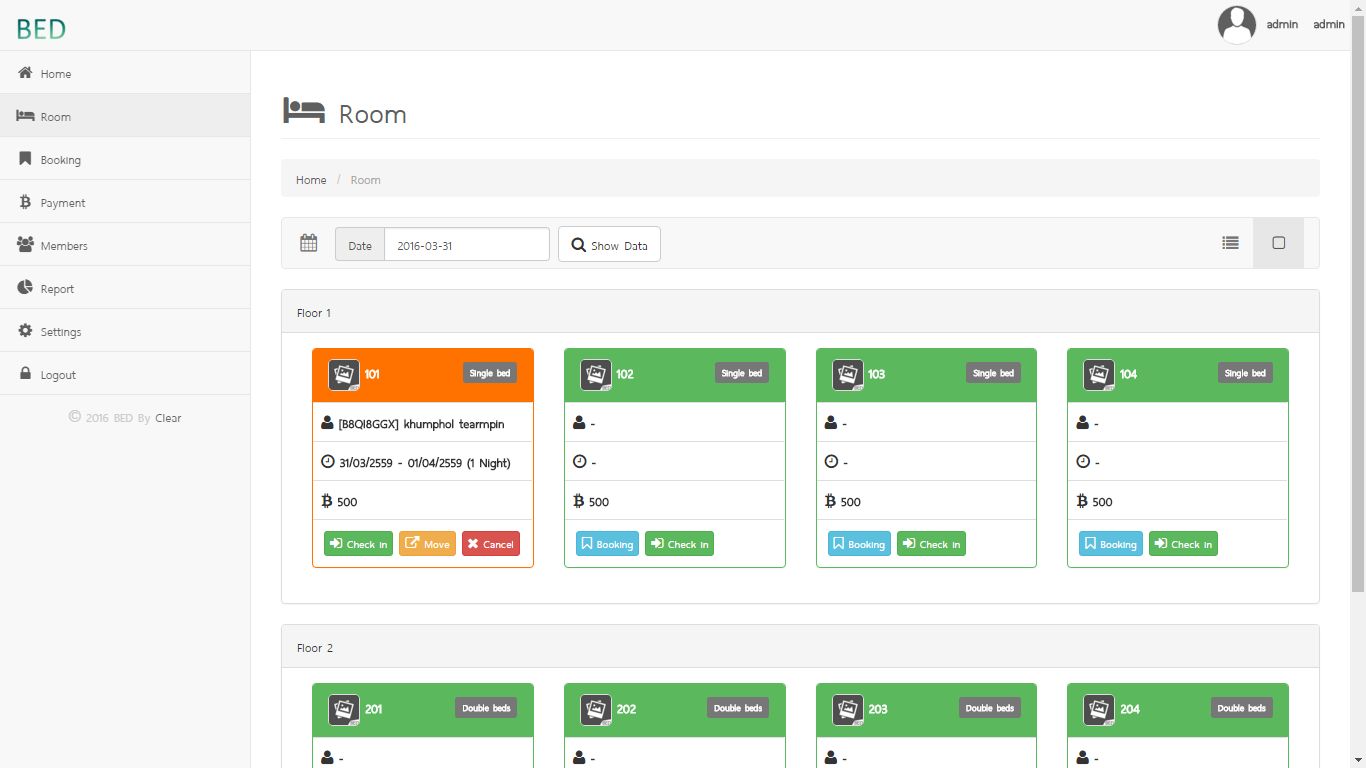This screenshot has width=1366, height=768.
Task: Click the 31/03/2559 - 01/04/2559 stay dates
Action: point(402,463)
